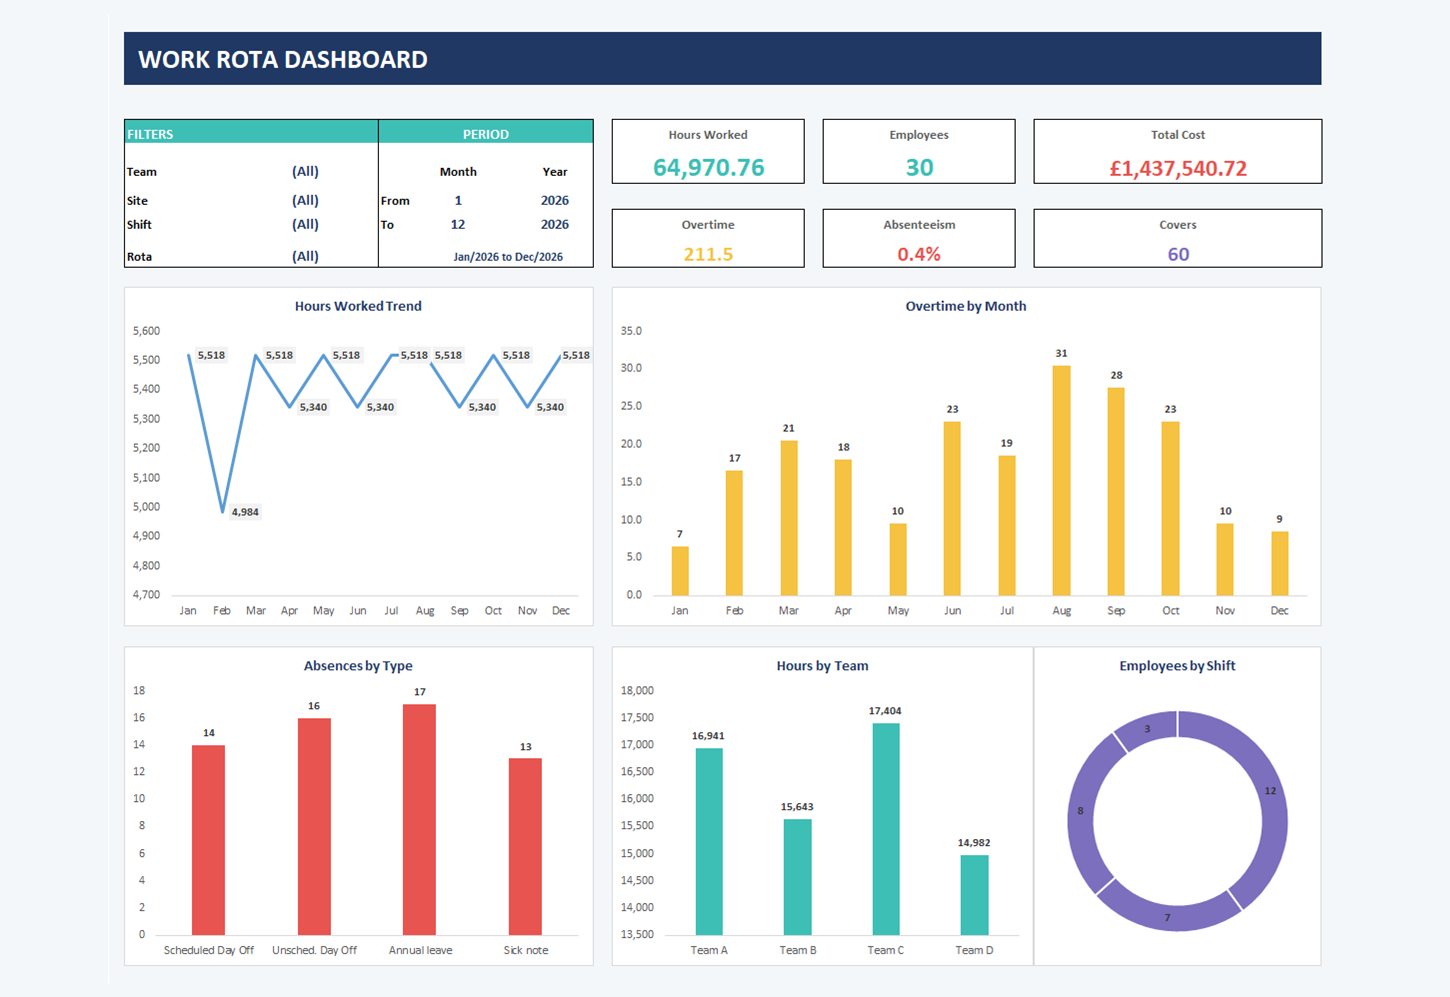Image resolution: width=1450 pixels, height=997 pixels.
Task: Click the Absenteeism value 0.4%
Action: pyautogui.click(x=919, y=254)
